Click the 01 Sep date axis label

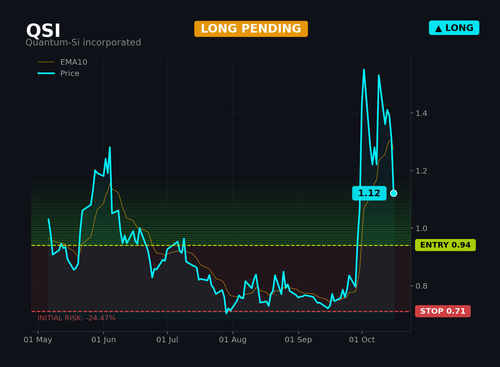[x=298, y=340]
